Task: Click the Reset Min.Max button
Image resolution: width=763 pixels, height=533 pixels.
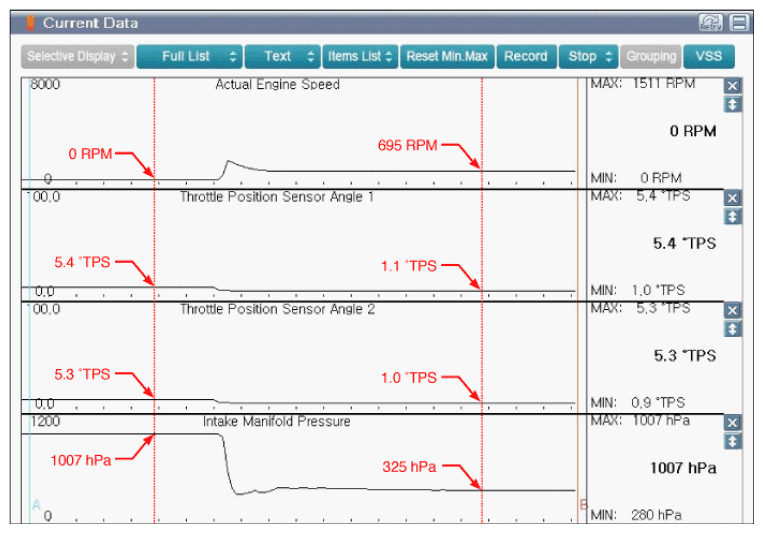Action: pos(447,56)
